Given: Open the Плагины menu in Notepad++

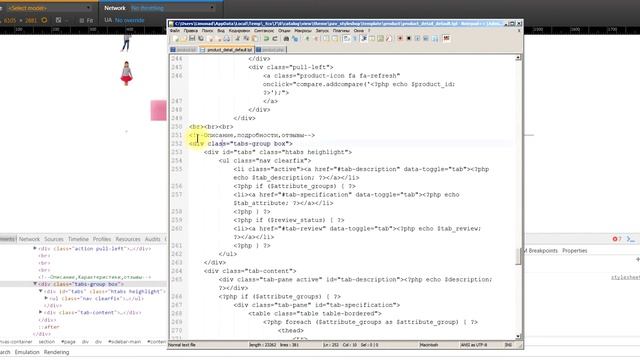Looking at the screenshot, I should (x=341, y=31).
